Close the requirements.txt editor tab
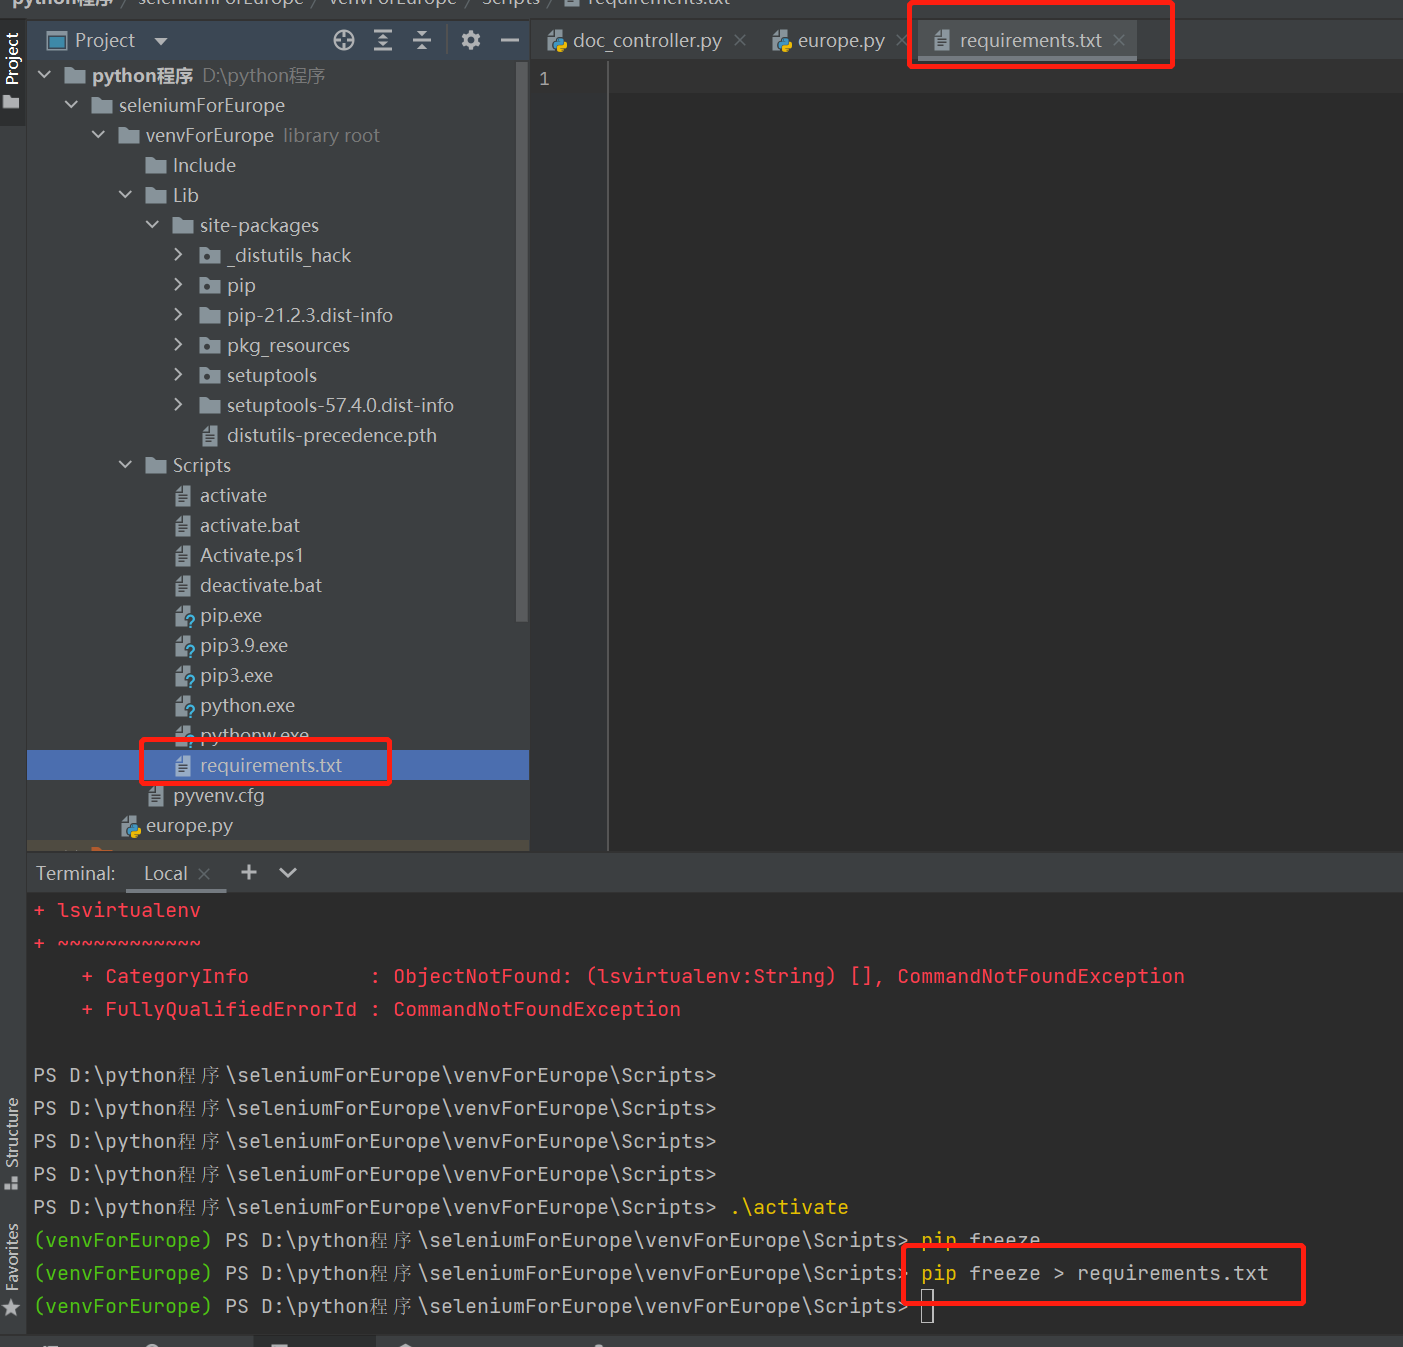This screenshot has width=1403, height=1347. (x=1118, y=40)
